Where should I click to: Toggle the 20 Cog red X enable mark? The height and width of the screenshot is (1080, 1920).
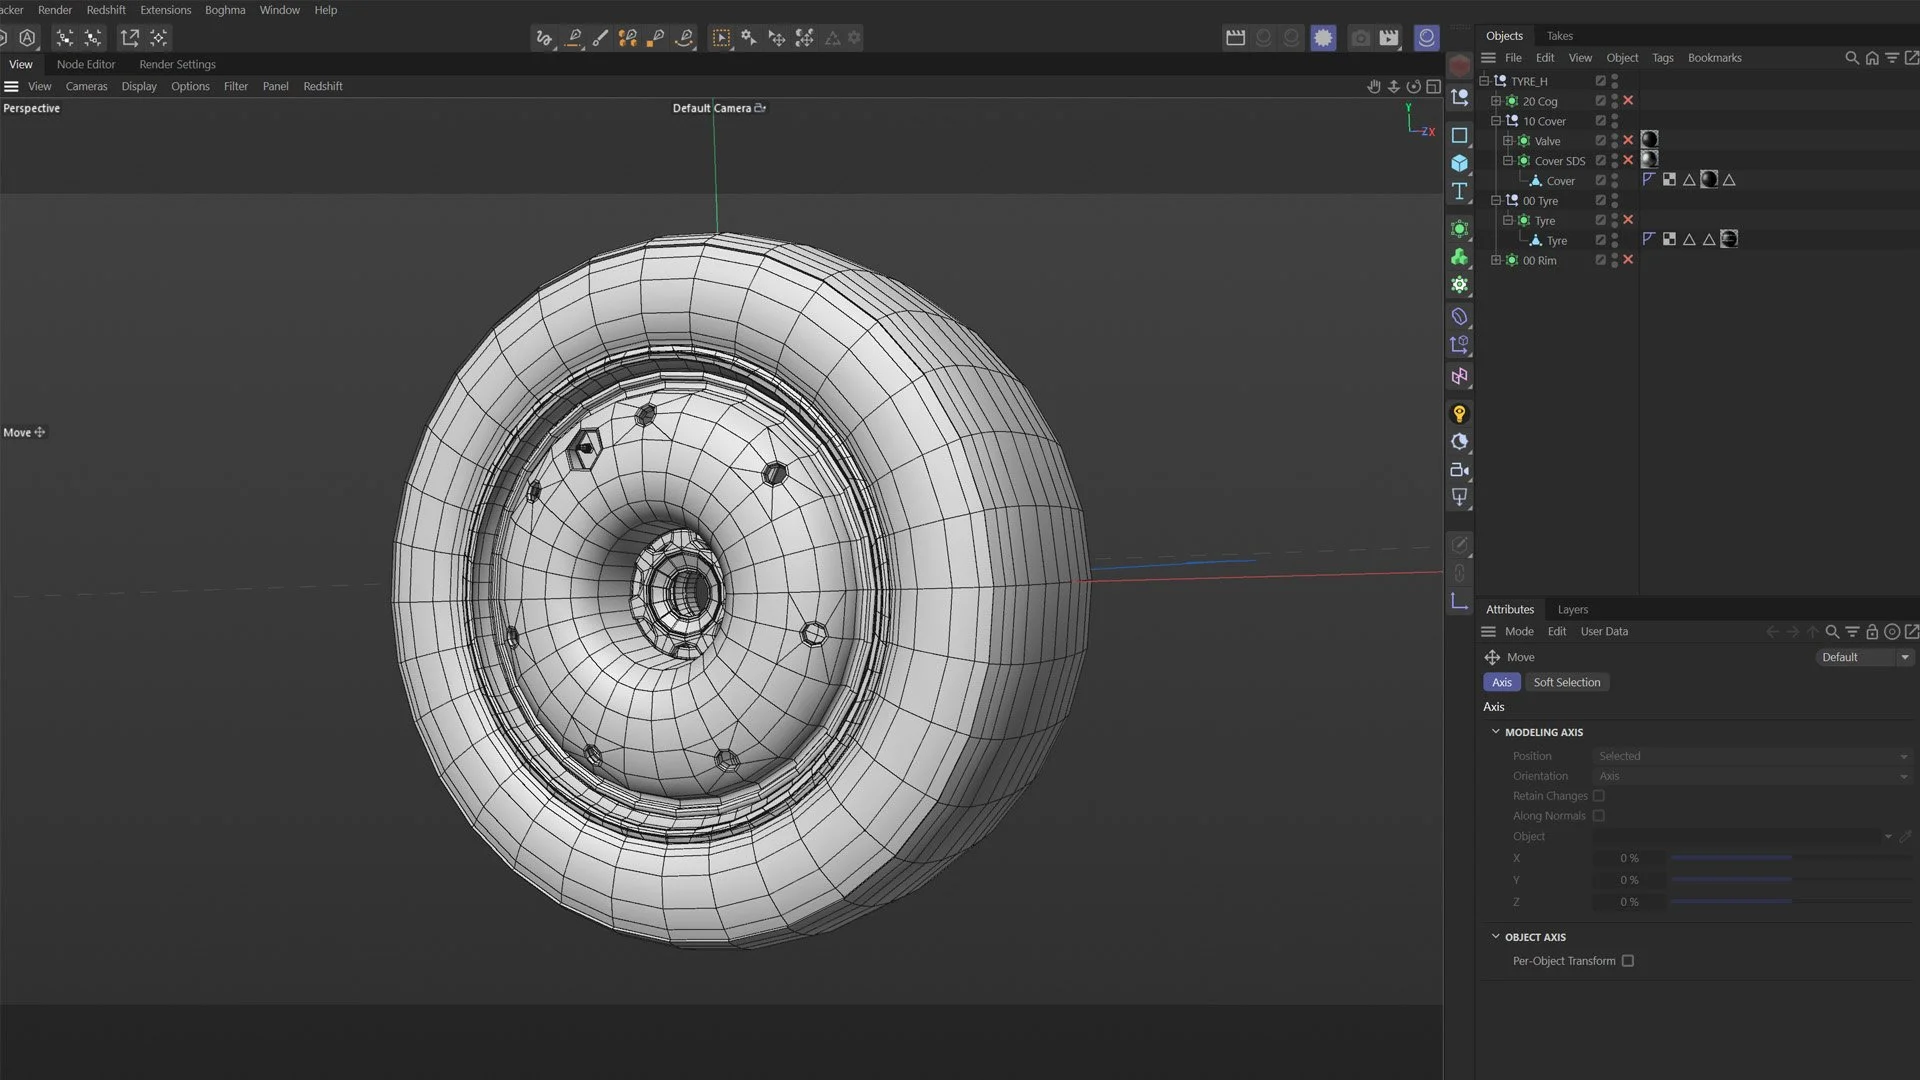(1628, 101)
